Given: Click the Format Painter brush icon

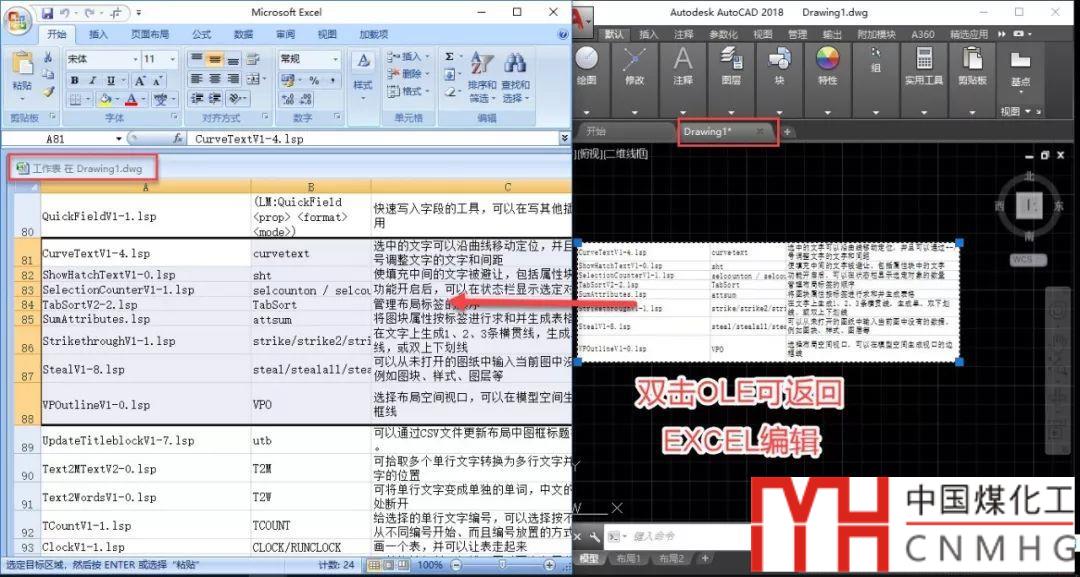Looking at the screenshot, I should [48, 91].
